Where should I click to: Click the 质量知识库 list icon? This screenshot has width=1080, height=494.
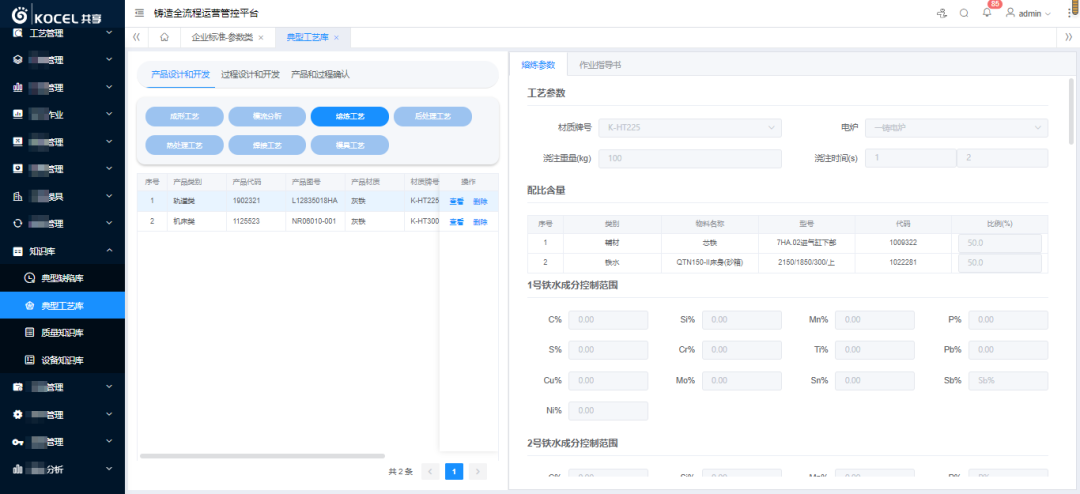click(29, 333)
